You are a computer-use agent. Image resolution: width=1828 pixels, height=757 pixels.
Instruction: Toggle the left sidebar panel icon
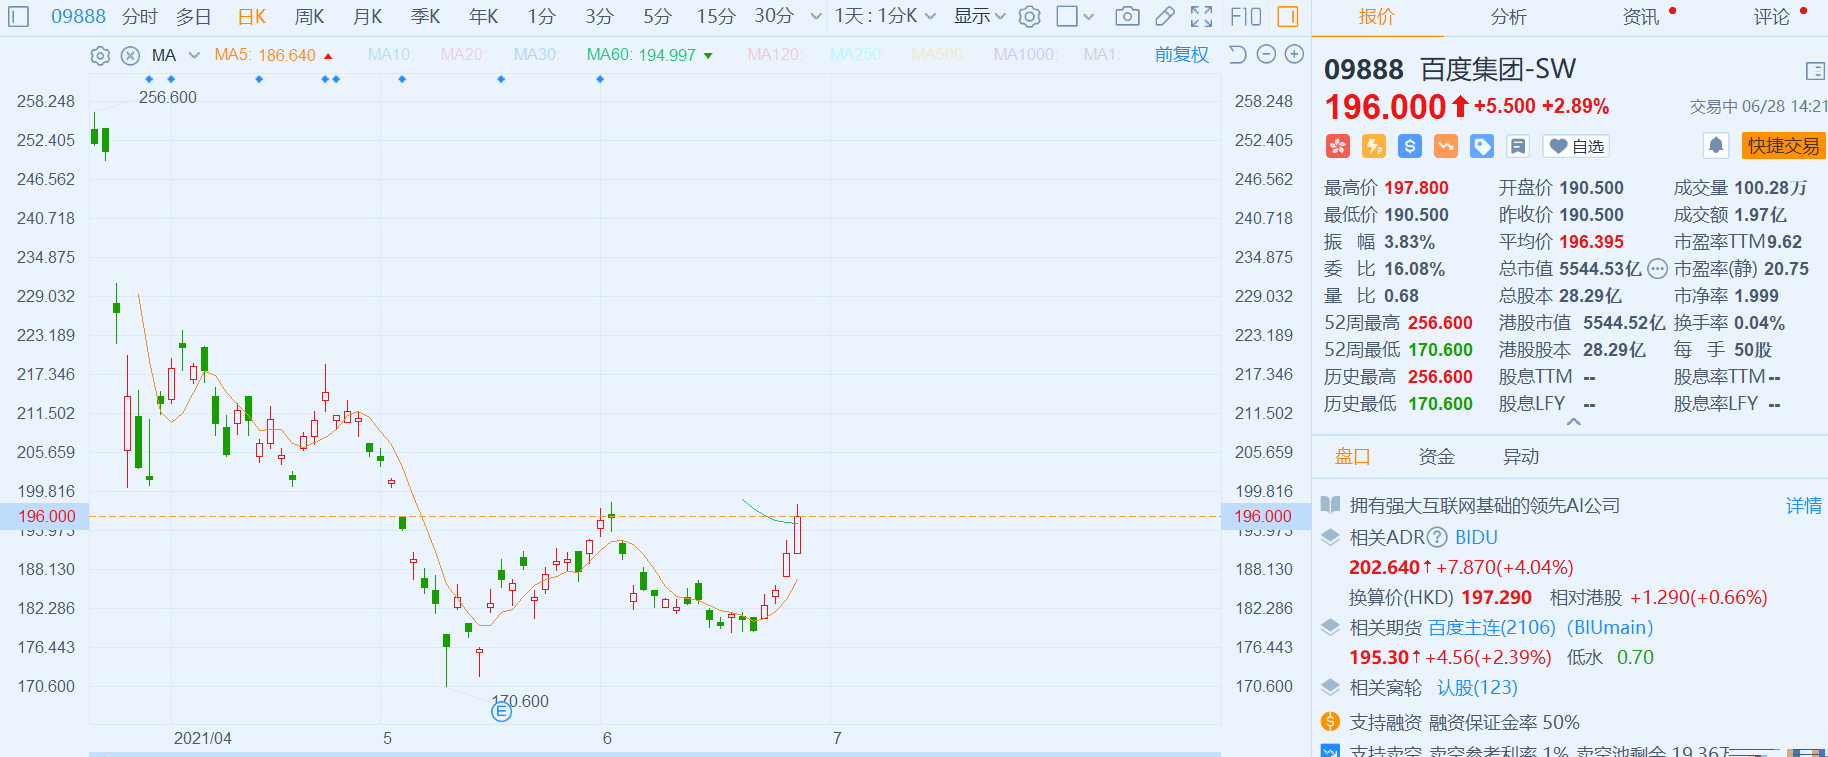tap(19, 16)
